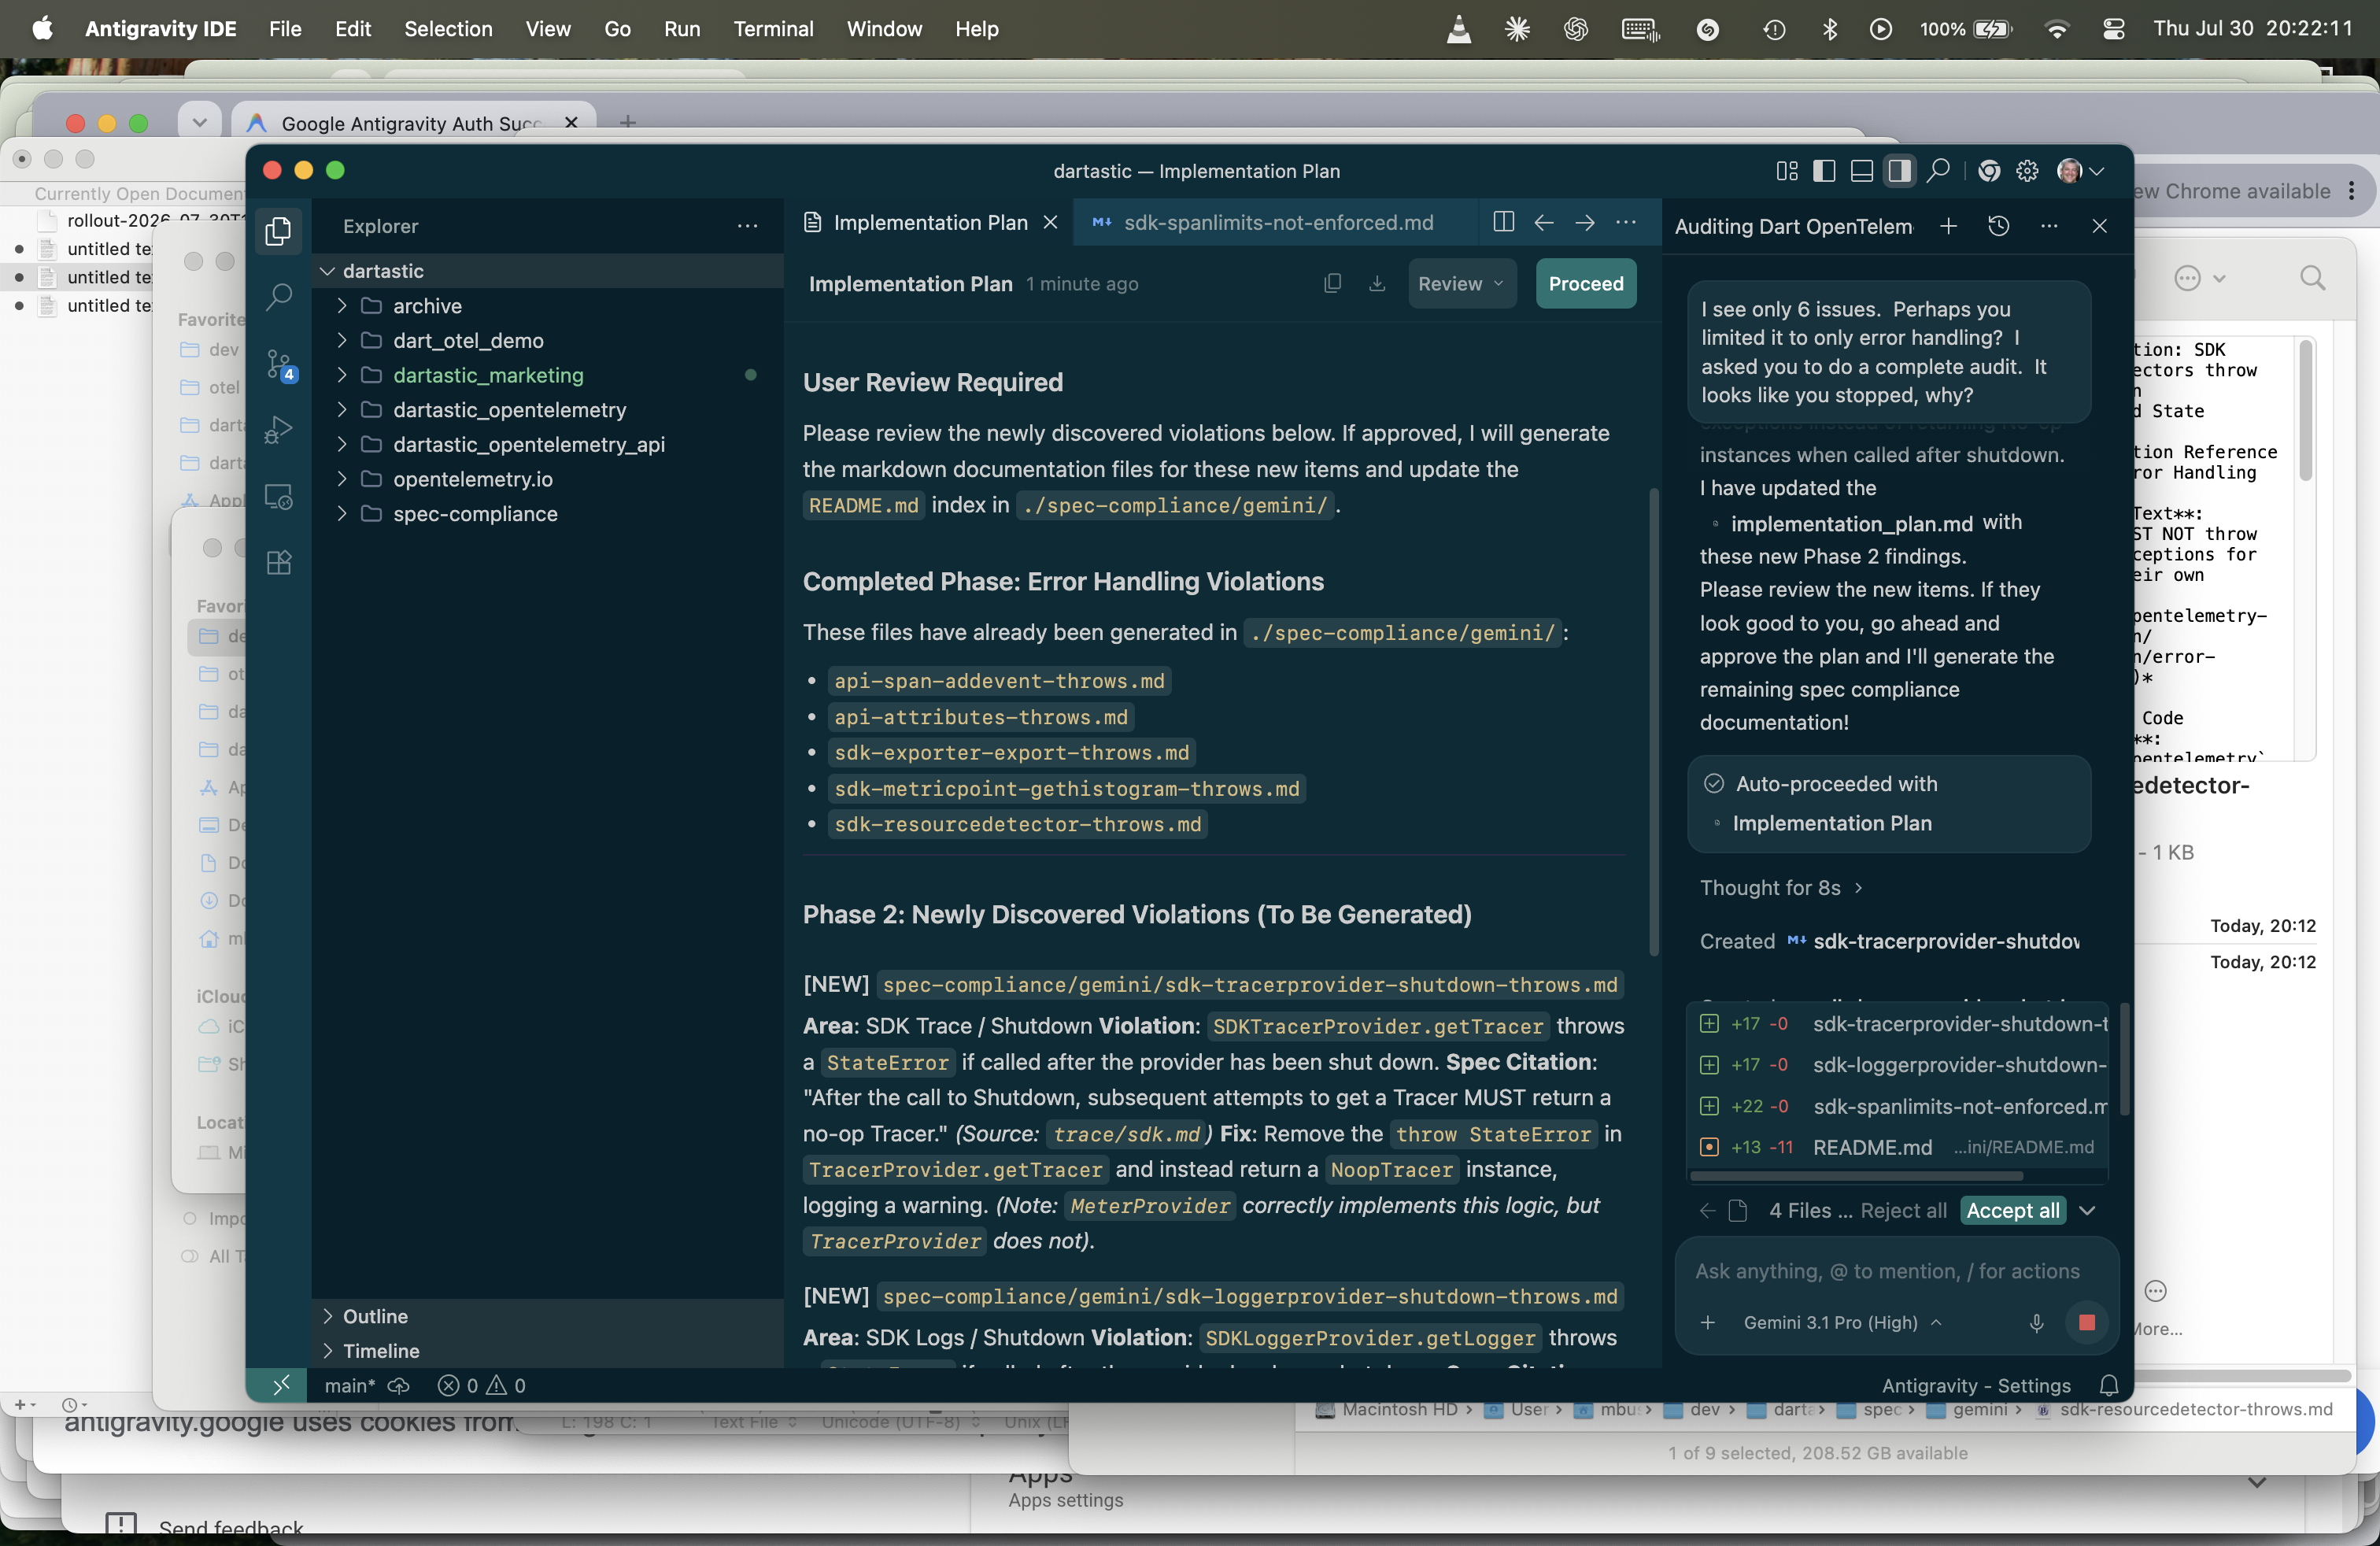Image resolution: width=2380 pixels, height=1546 pixels.
Task: Navigate forward using editor right arrow
Action: [x=1585, y=222]
